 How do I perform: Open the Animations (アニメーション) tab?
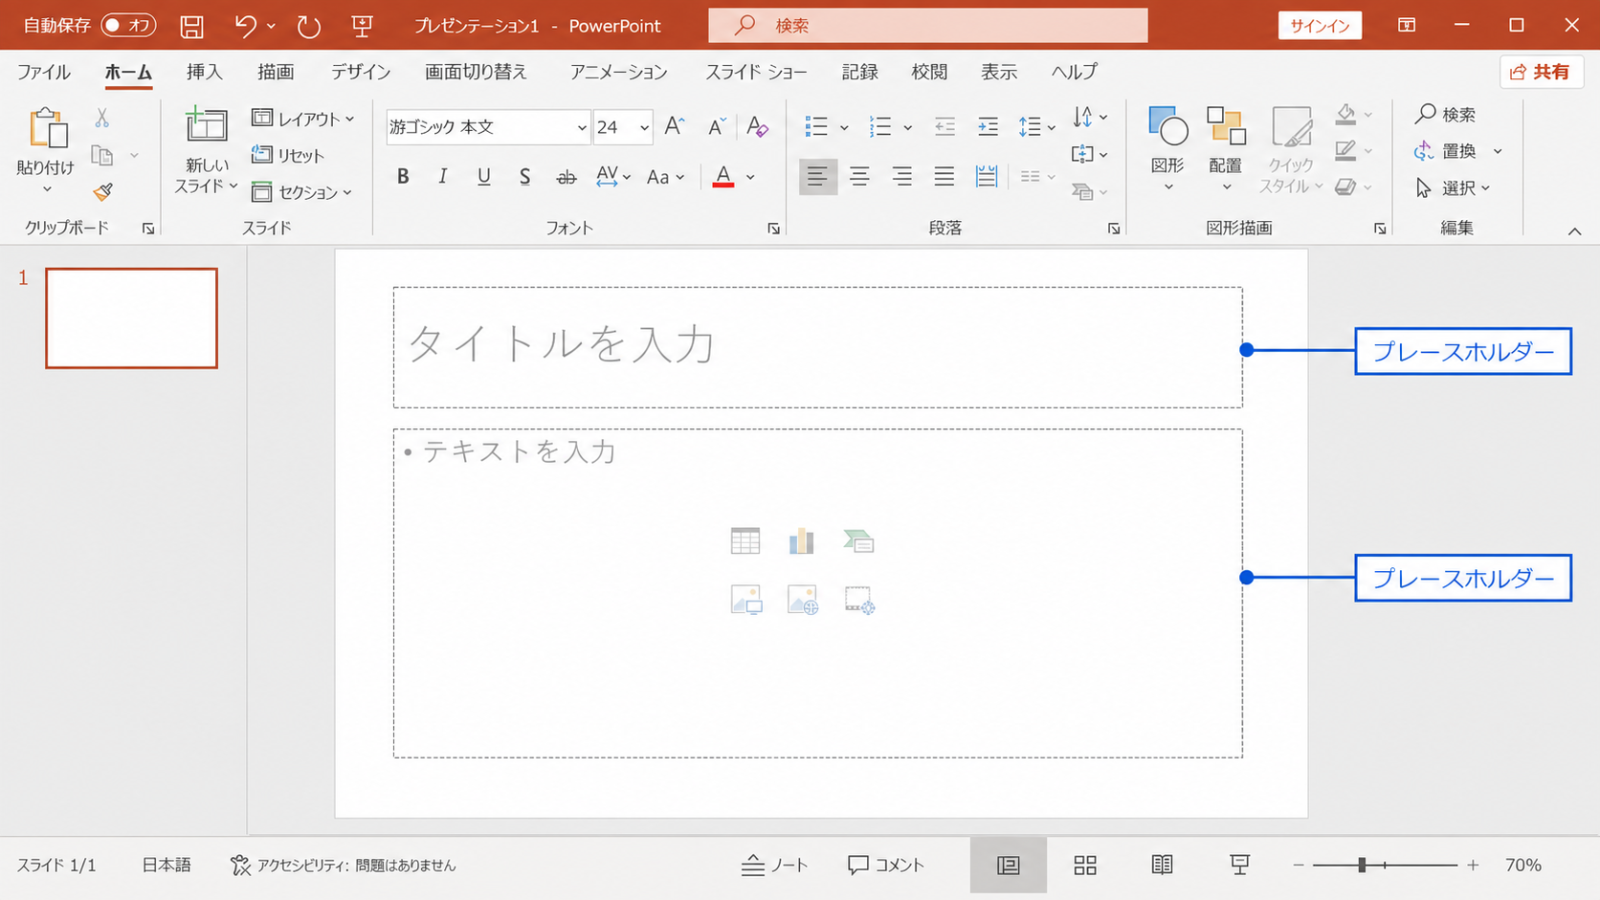pos(618,72)
